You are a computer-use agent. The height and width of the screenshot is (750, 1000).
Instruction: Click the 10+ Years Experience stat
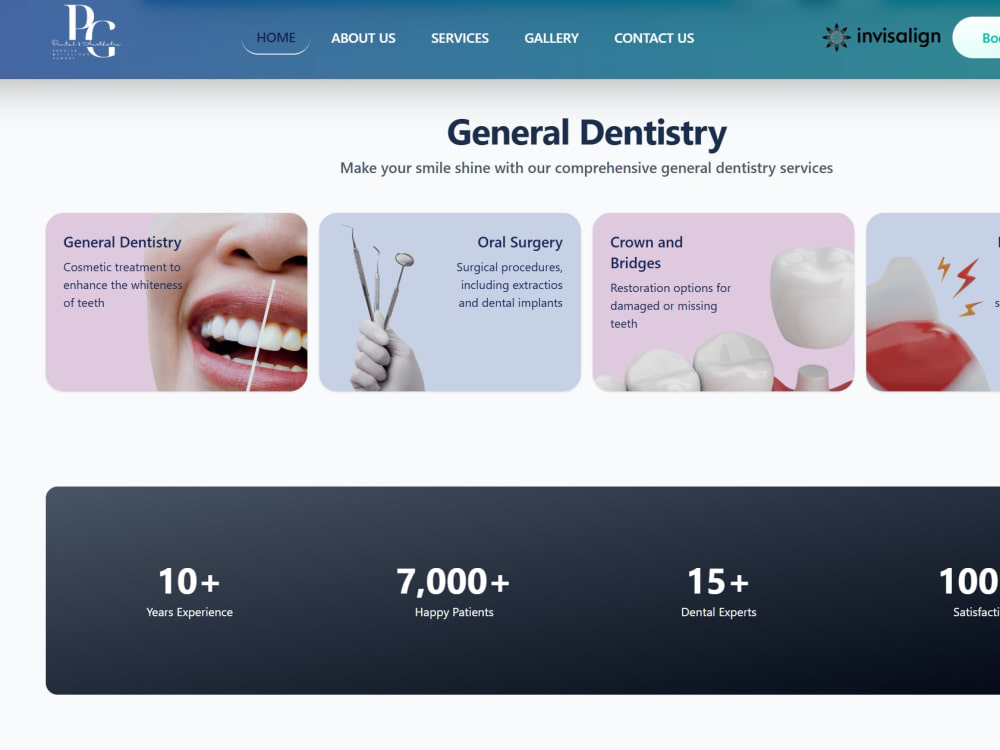tap(189, 591)
